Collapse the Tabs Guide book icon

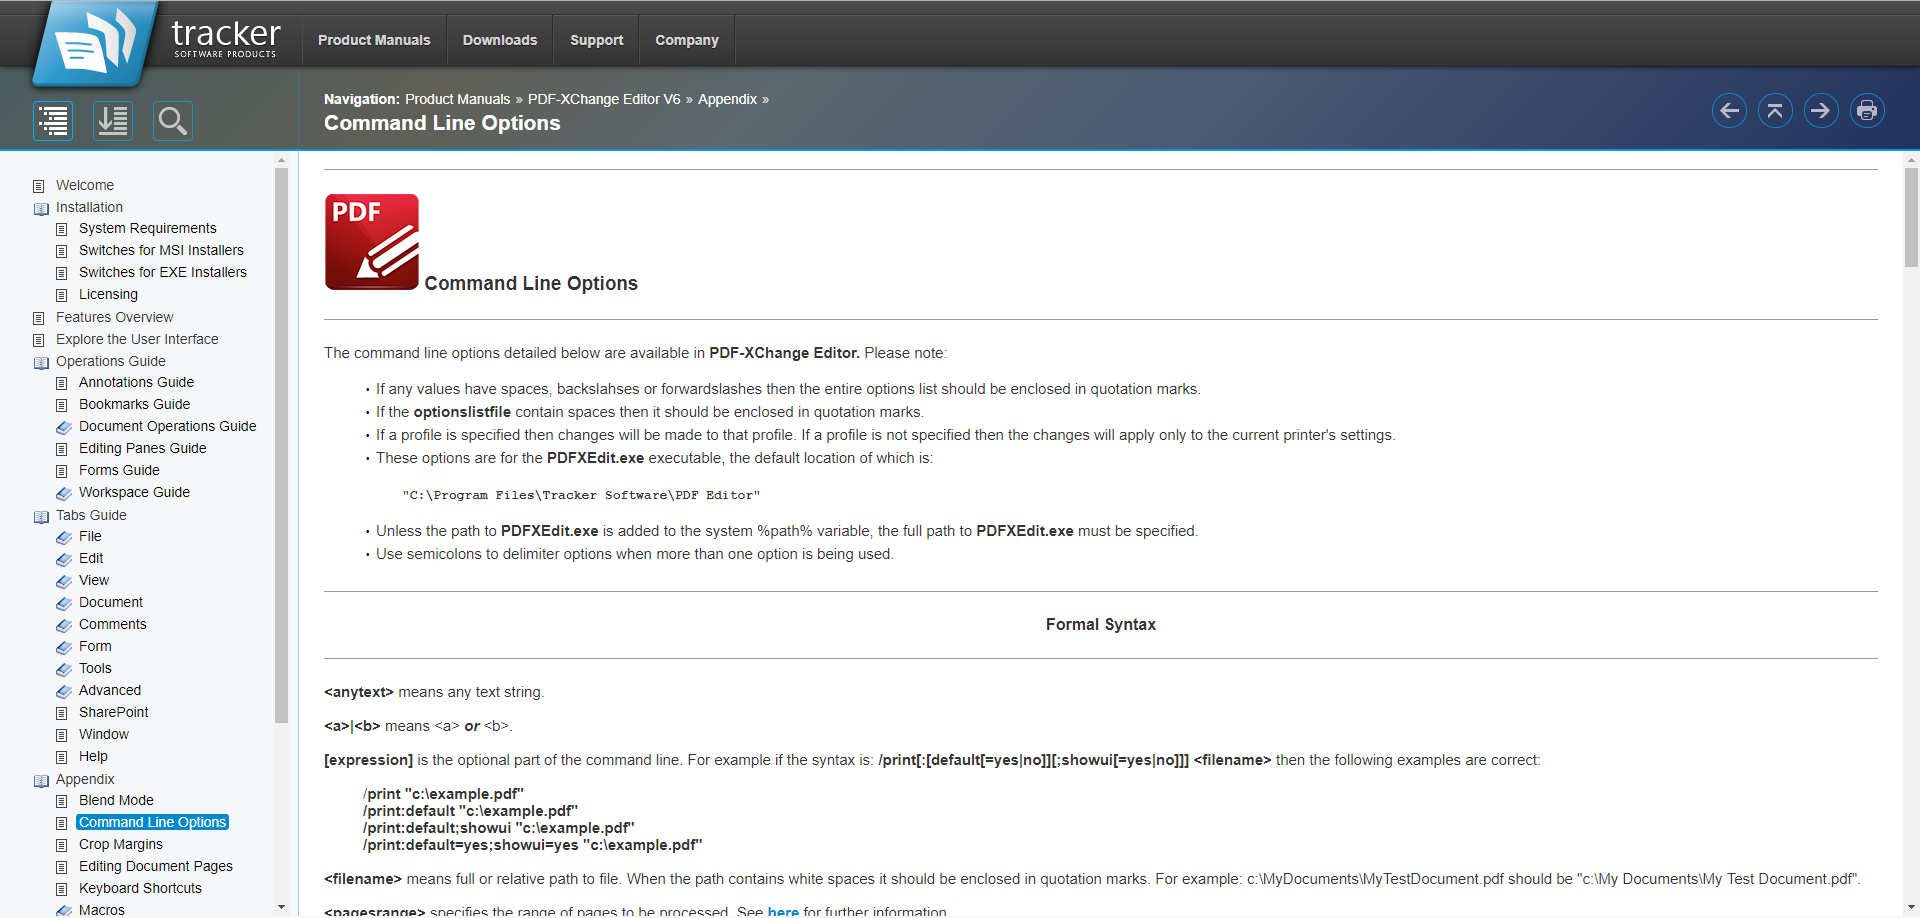(x=41, y=516)
